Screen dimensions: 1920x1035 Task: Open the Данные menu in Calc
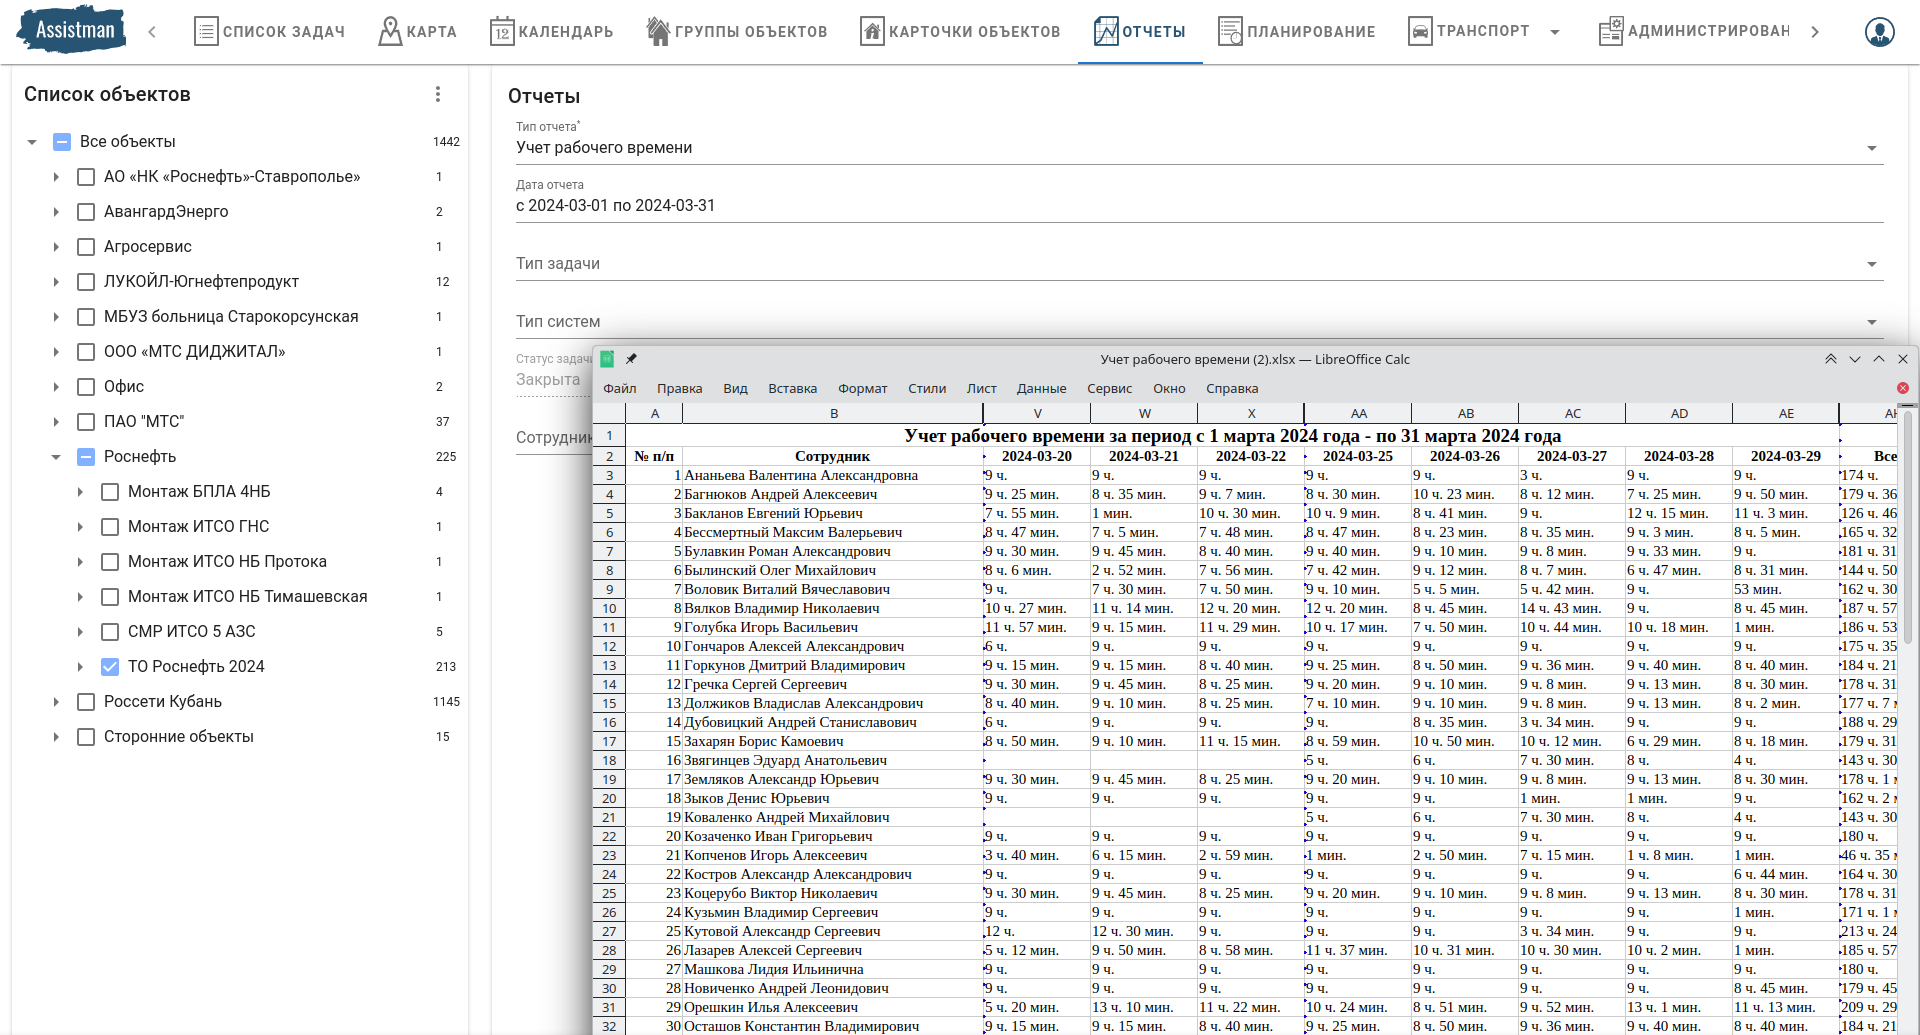tap(1040, 389)
